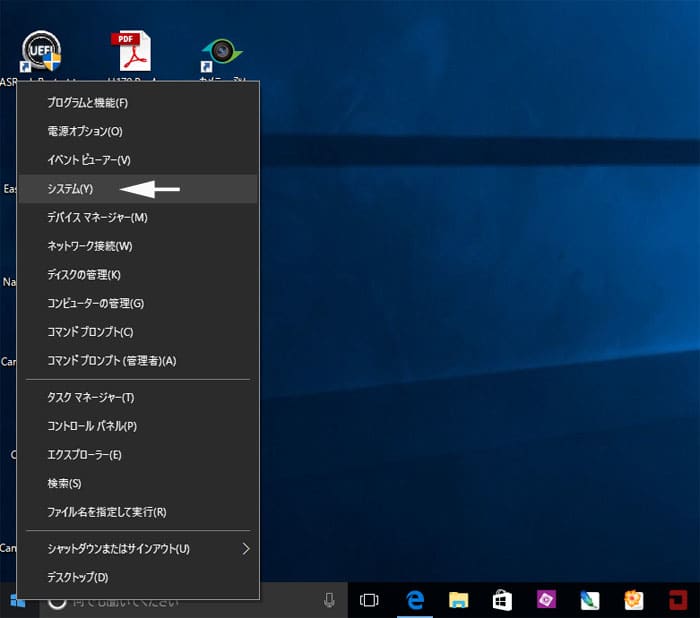Open コマンド プロンプト (管理者)(A) entry
Viewport: 700px width, 618px height.
point(111,361)
